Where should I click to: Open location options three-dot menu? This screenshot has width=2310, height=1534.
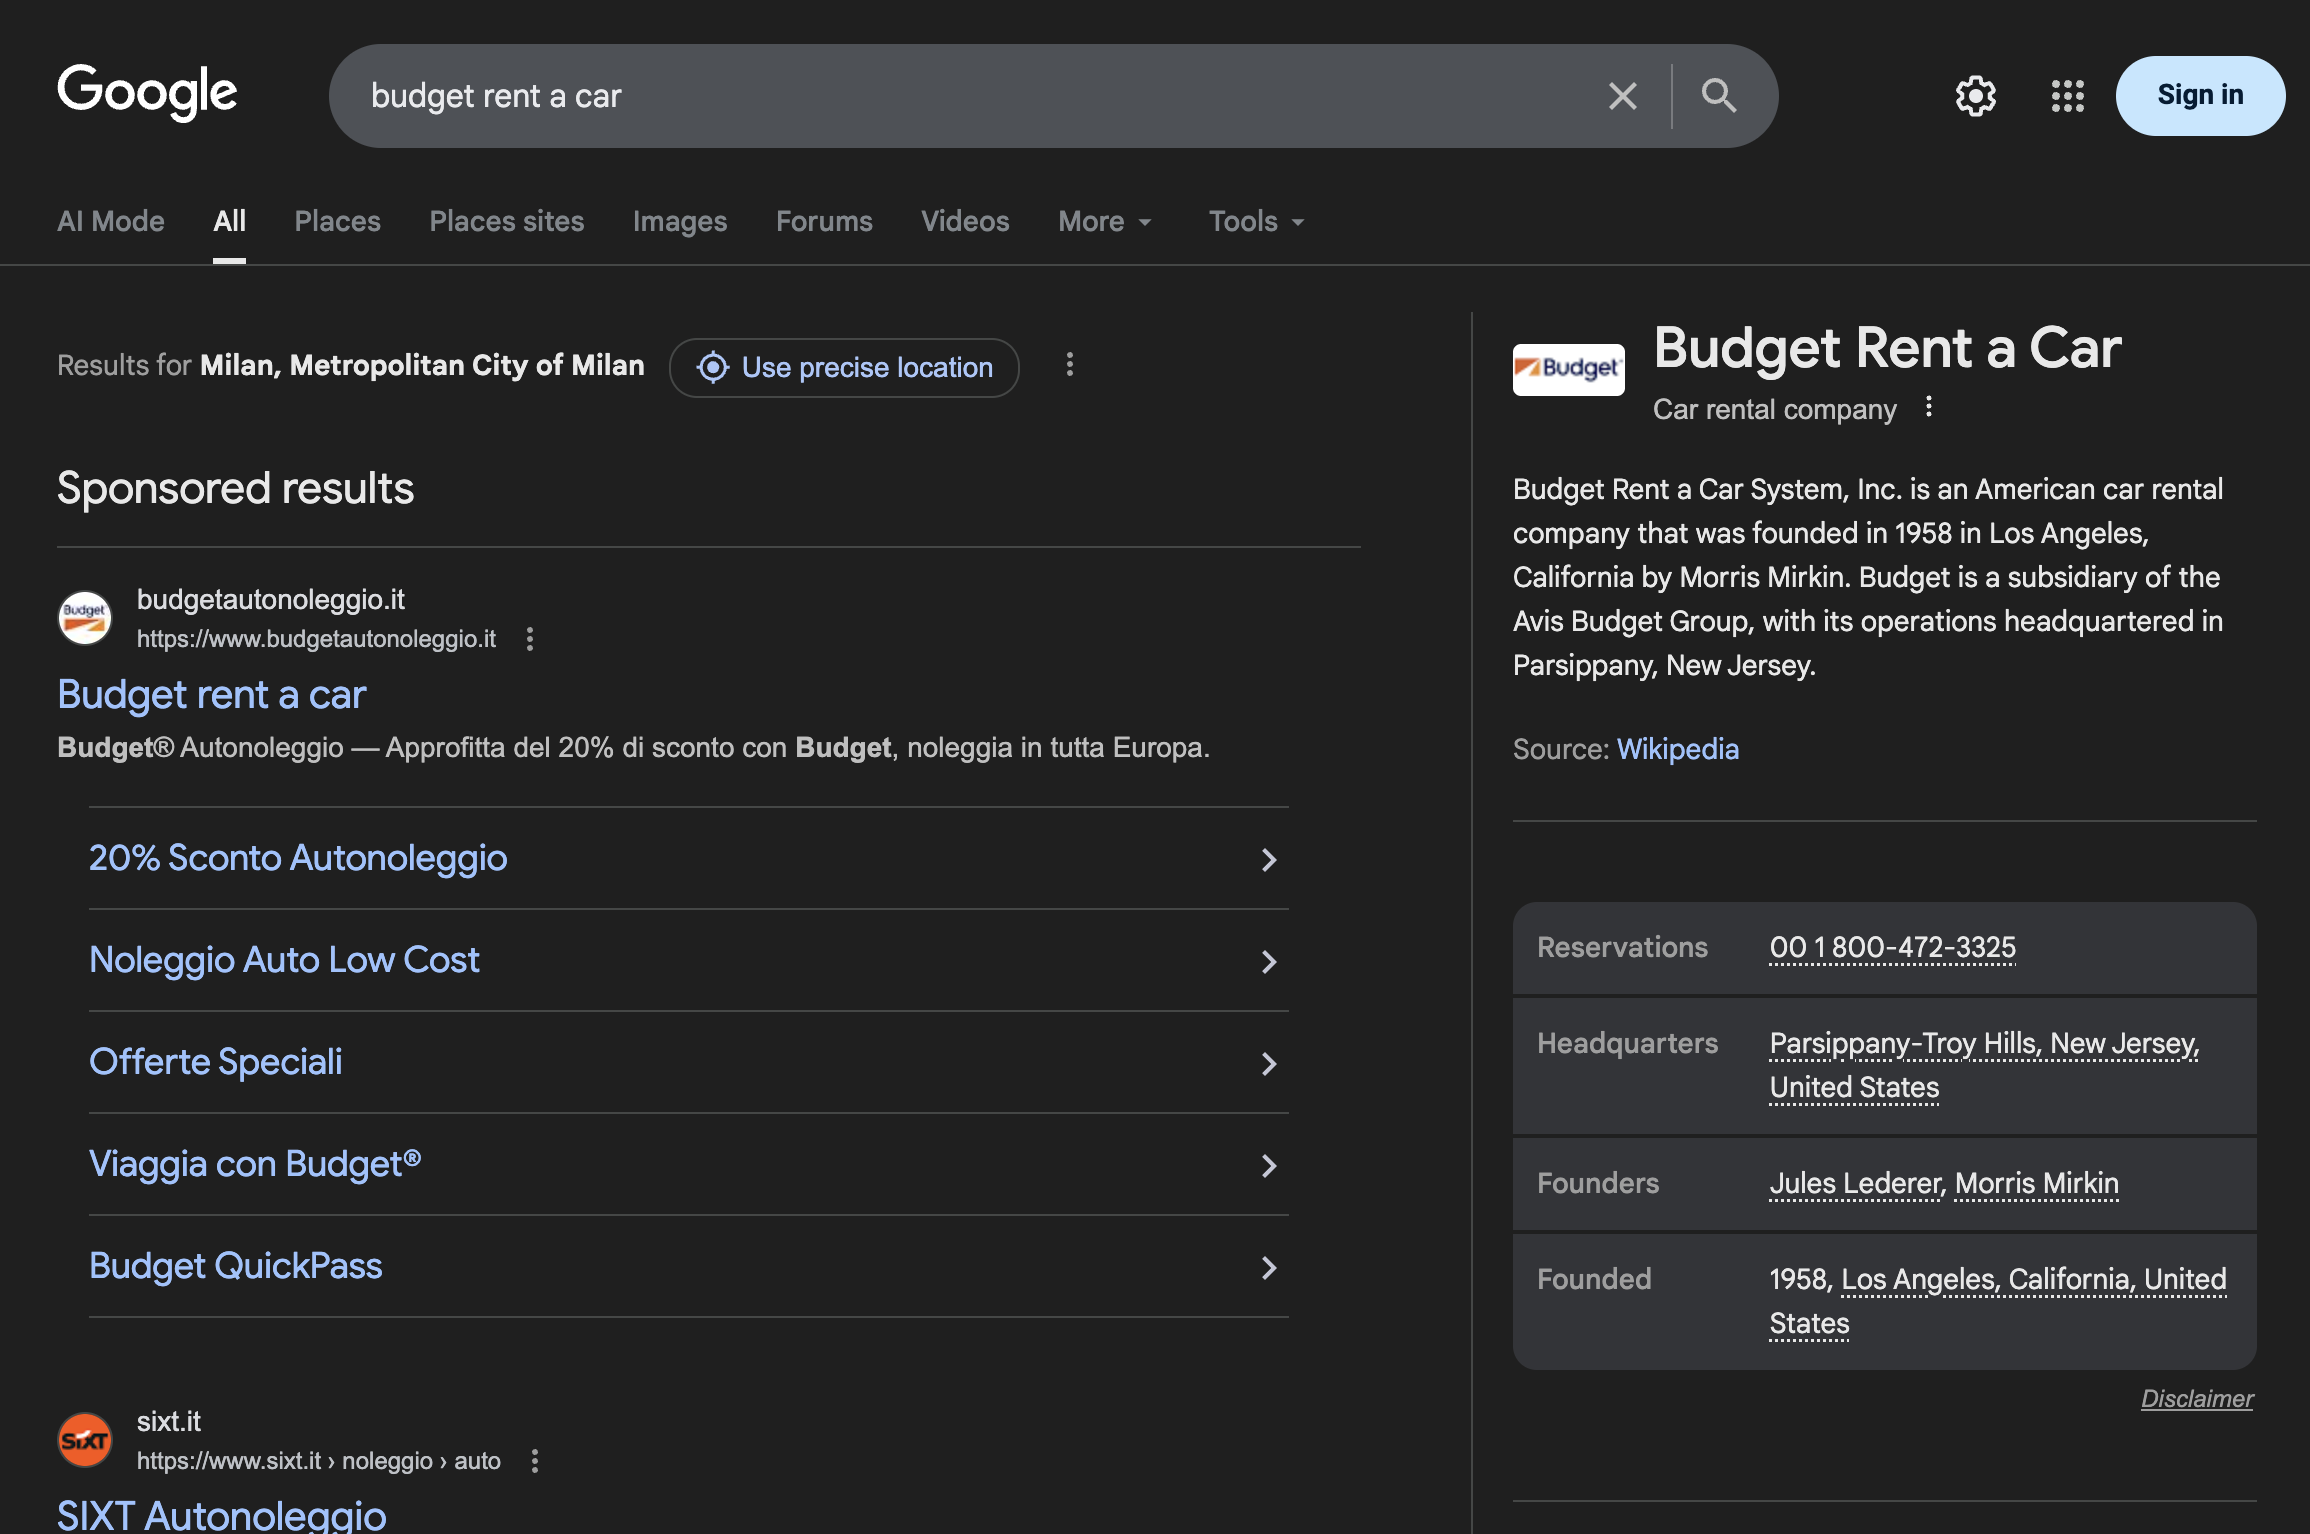click(x=1069, y=364)
